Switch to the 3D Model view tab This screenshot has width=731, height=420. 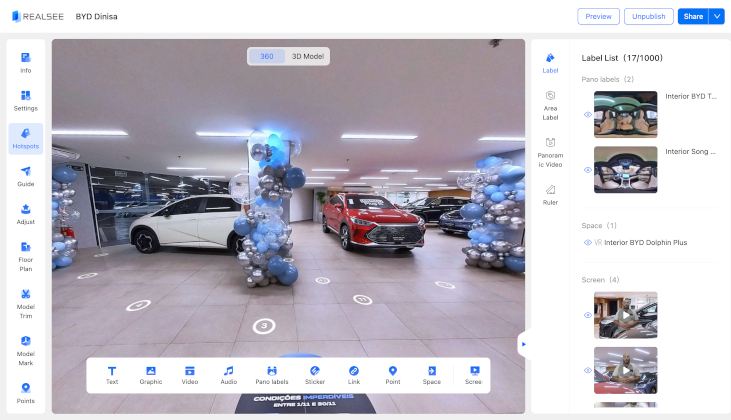click(x=308, y=56)
